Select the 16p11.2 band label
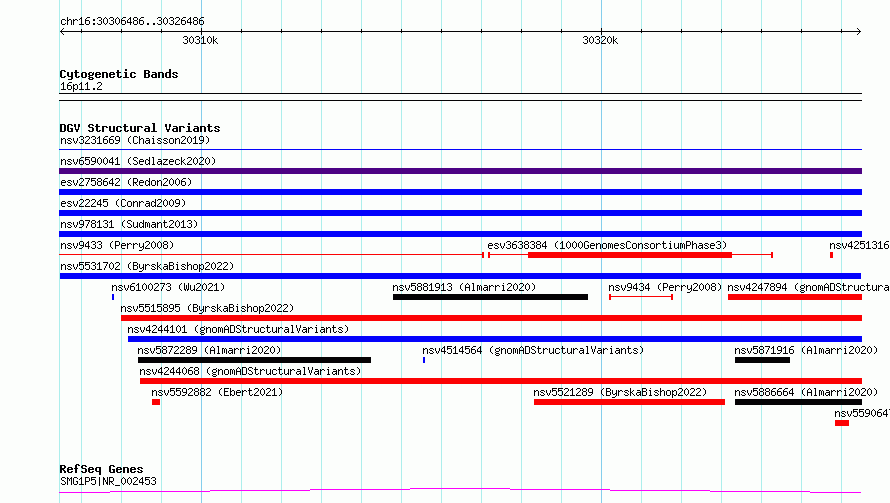890x503 pixels. pyautogui.click(x=81, y=86)
